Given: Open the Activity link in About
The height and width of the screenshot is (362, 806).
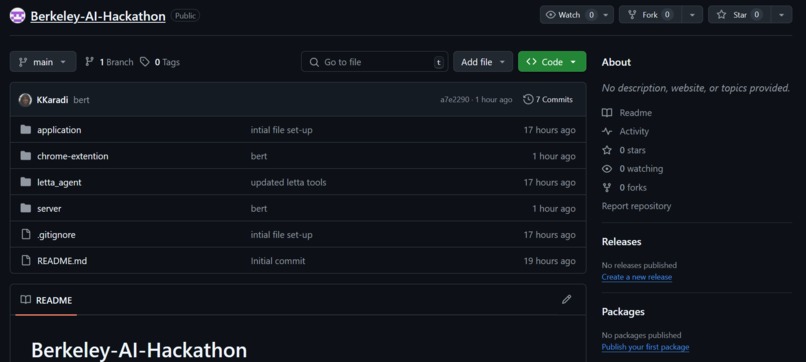Looking at the screenshot, I should coord(626,132).
